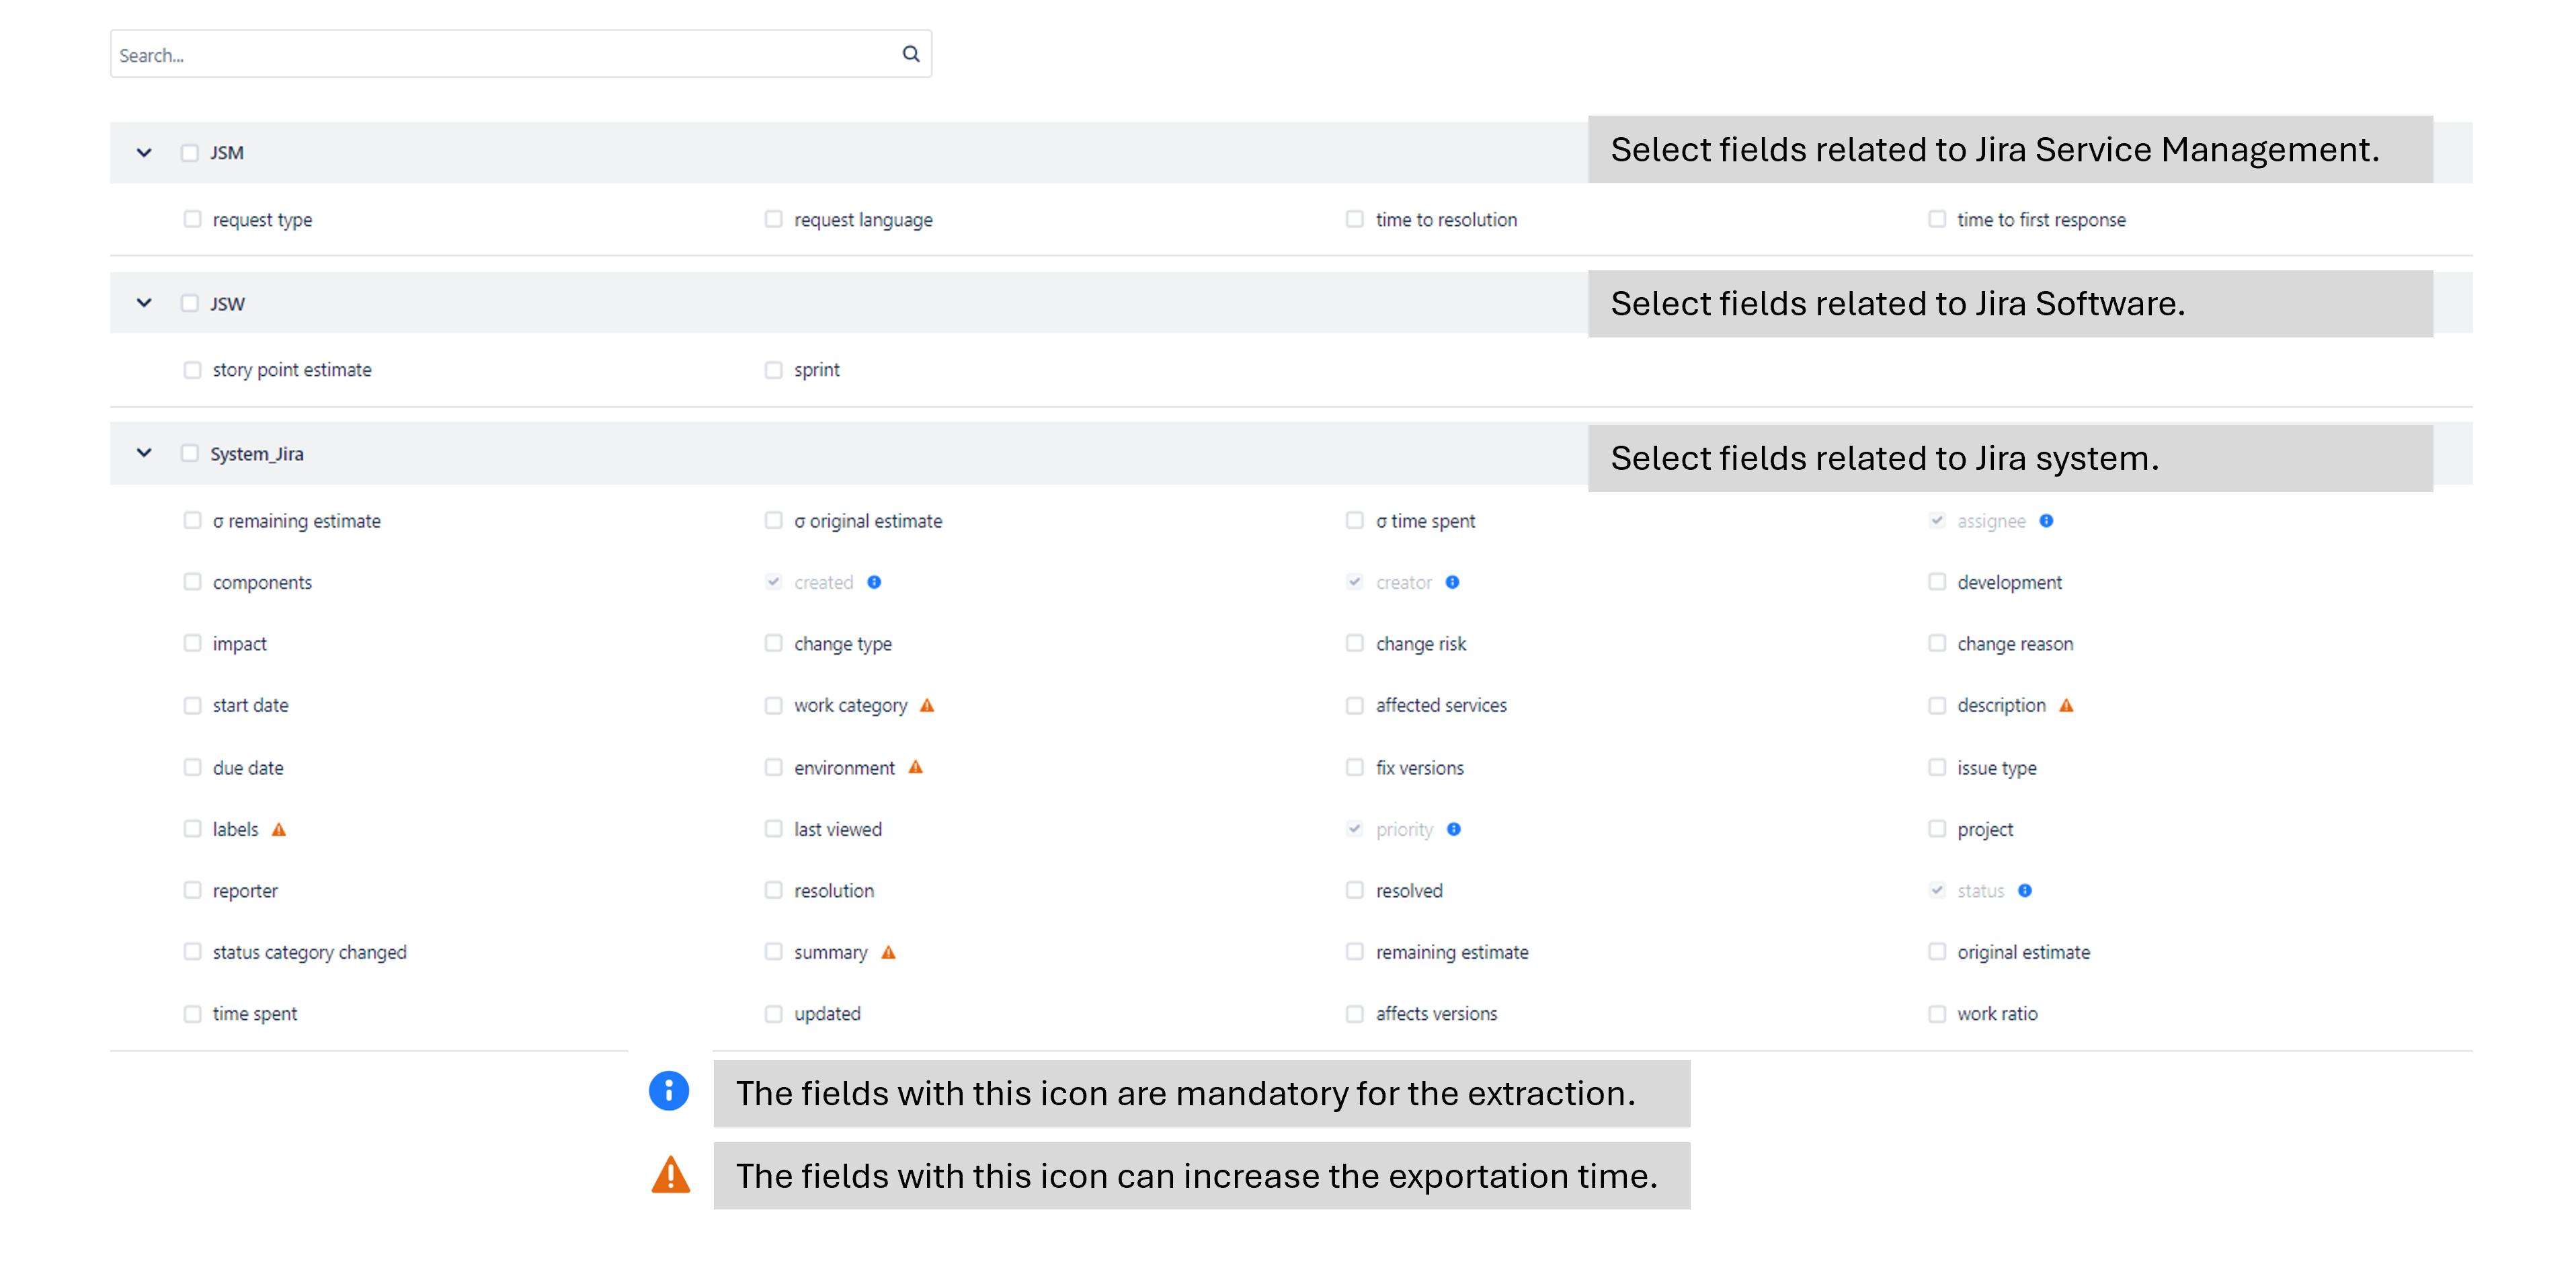Viewport: 2576px width, 1278px height.
Task: Check σ remaining estimate field
Action: [x=192, y=520]
